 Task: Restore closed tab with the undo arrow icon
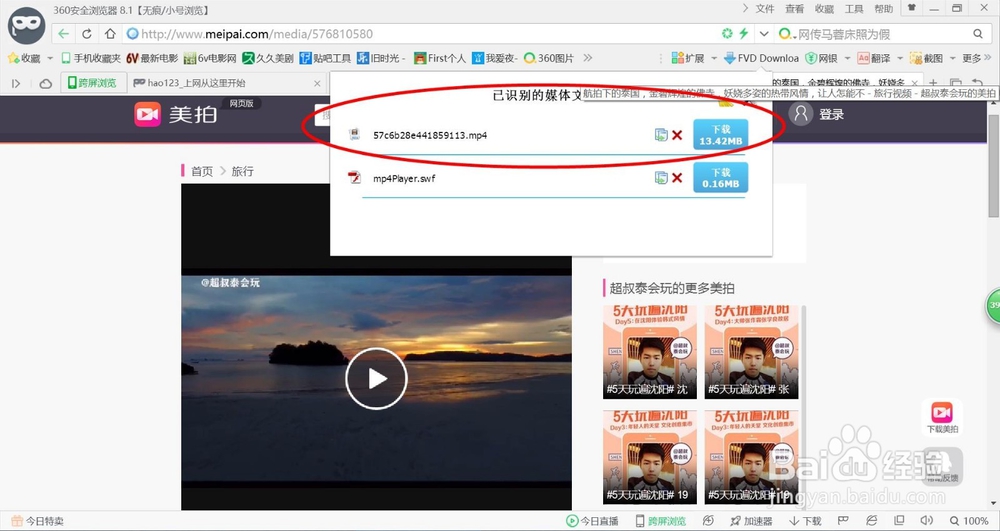coord(978,83)
